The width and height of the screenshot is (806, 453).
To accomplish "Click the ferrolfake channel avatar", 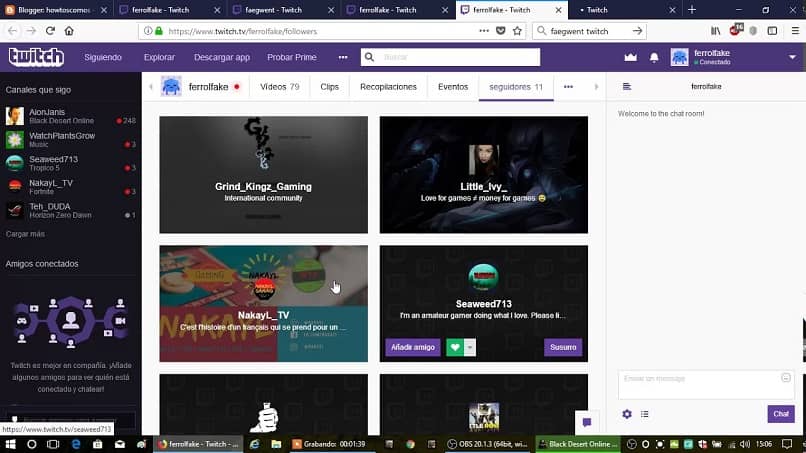I will pos(171,86).
